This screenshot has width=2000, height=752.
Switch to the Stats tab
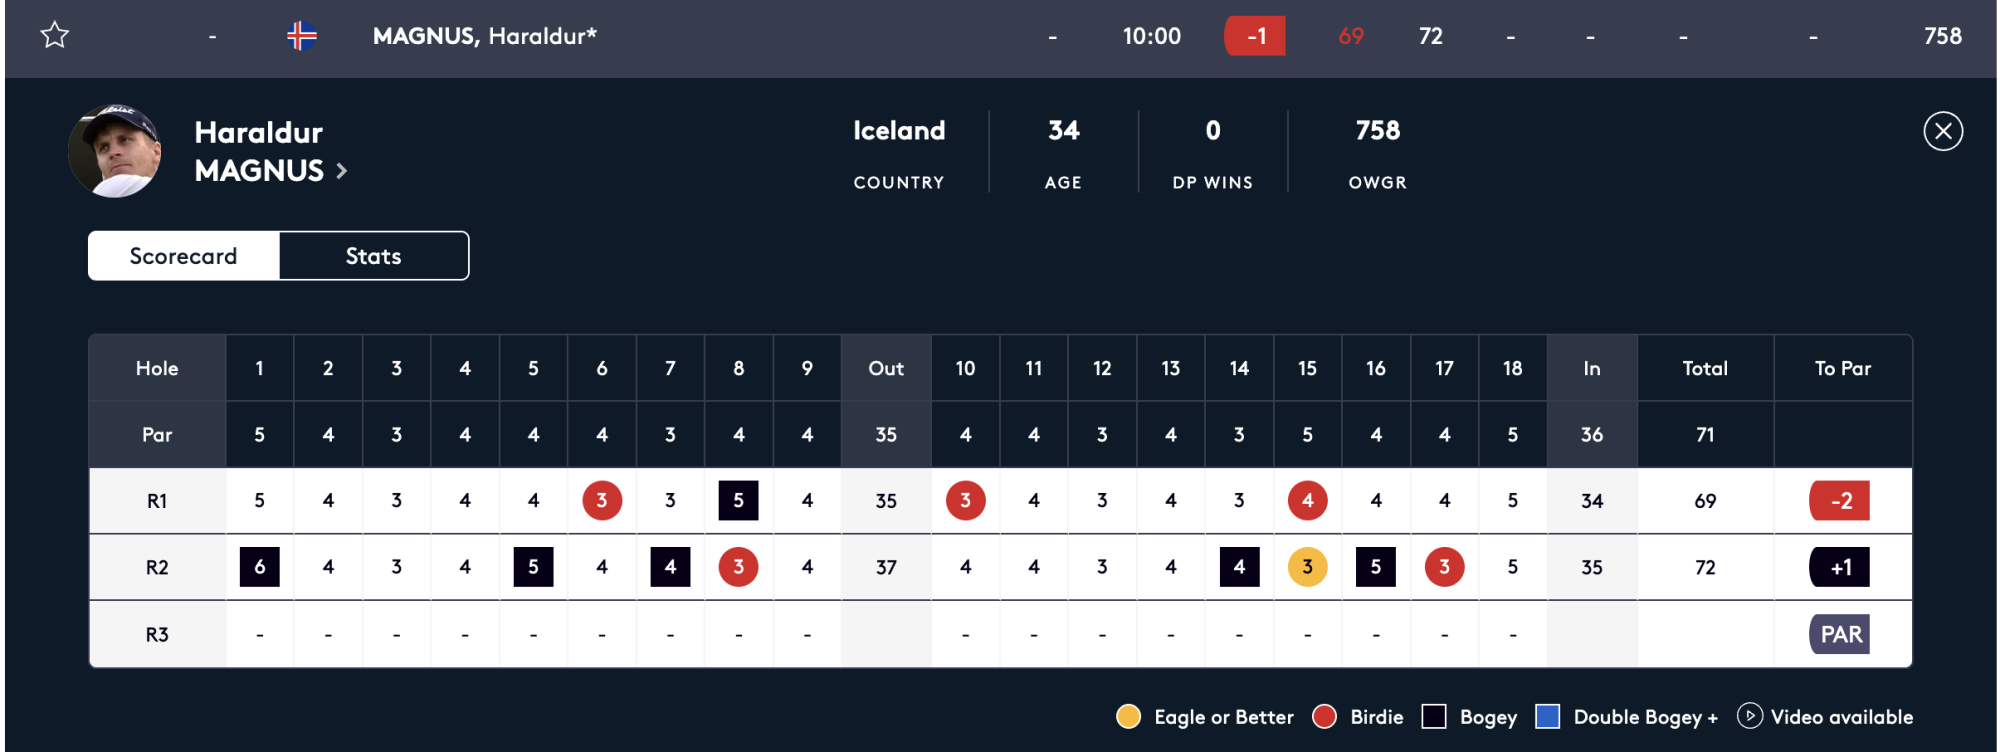[x=373, y=256]
